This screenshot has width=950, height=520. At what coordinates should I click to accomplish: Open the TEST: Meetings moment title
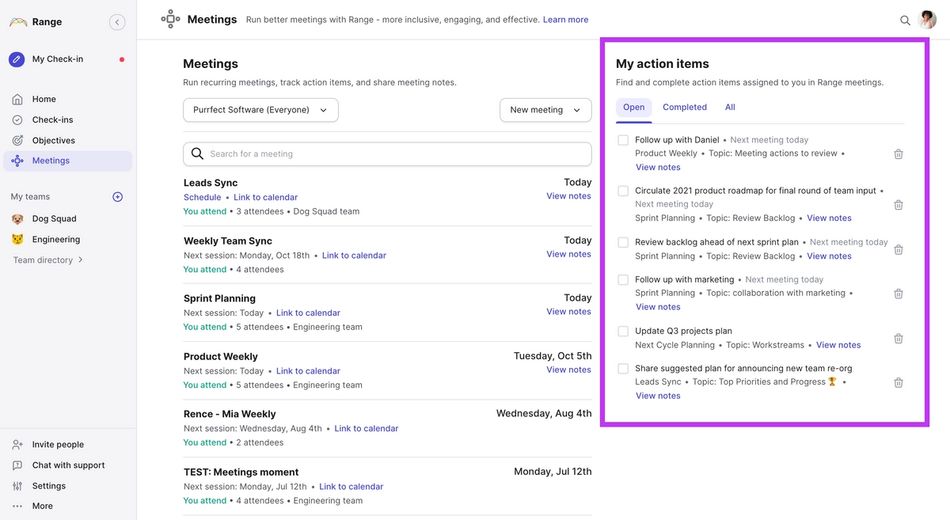coord(241,472)
